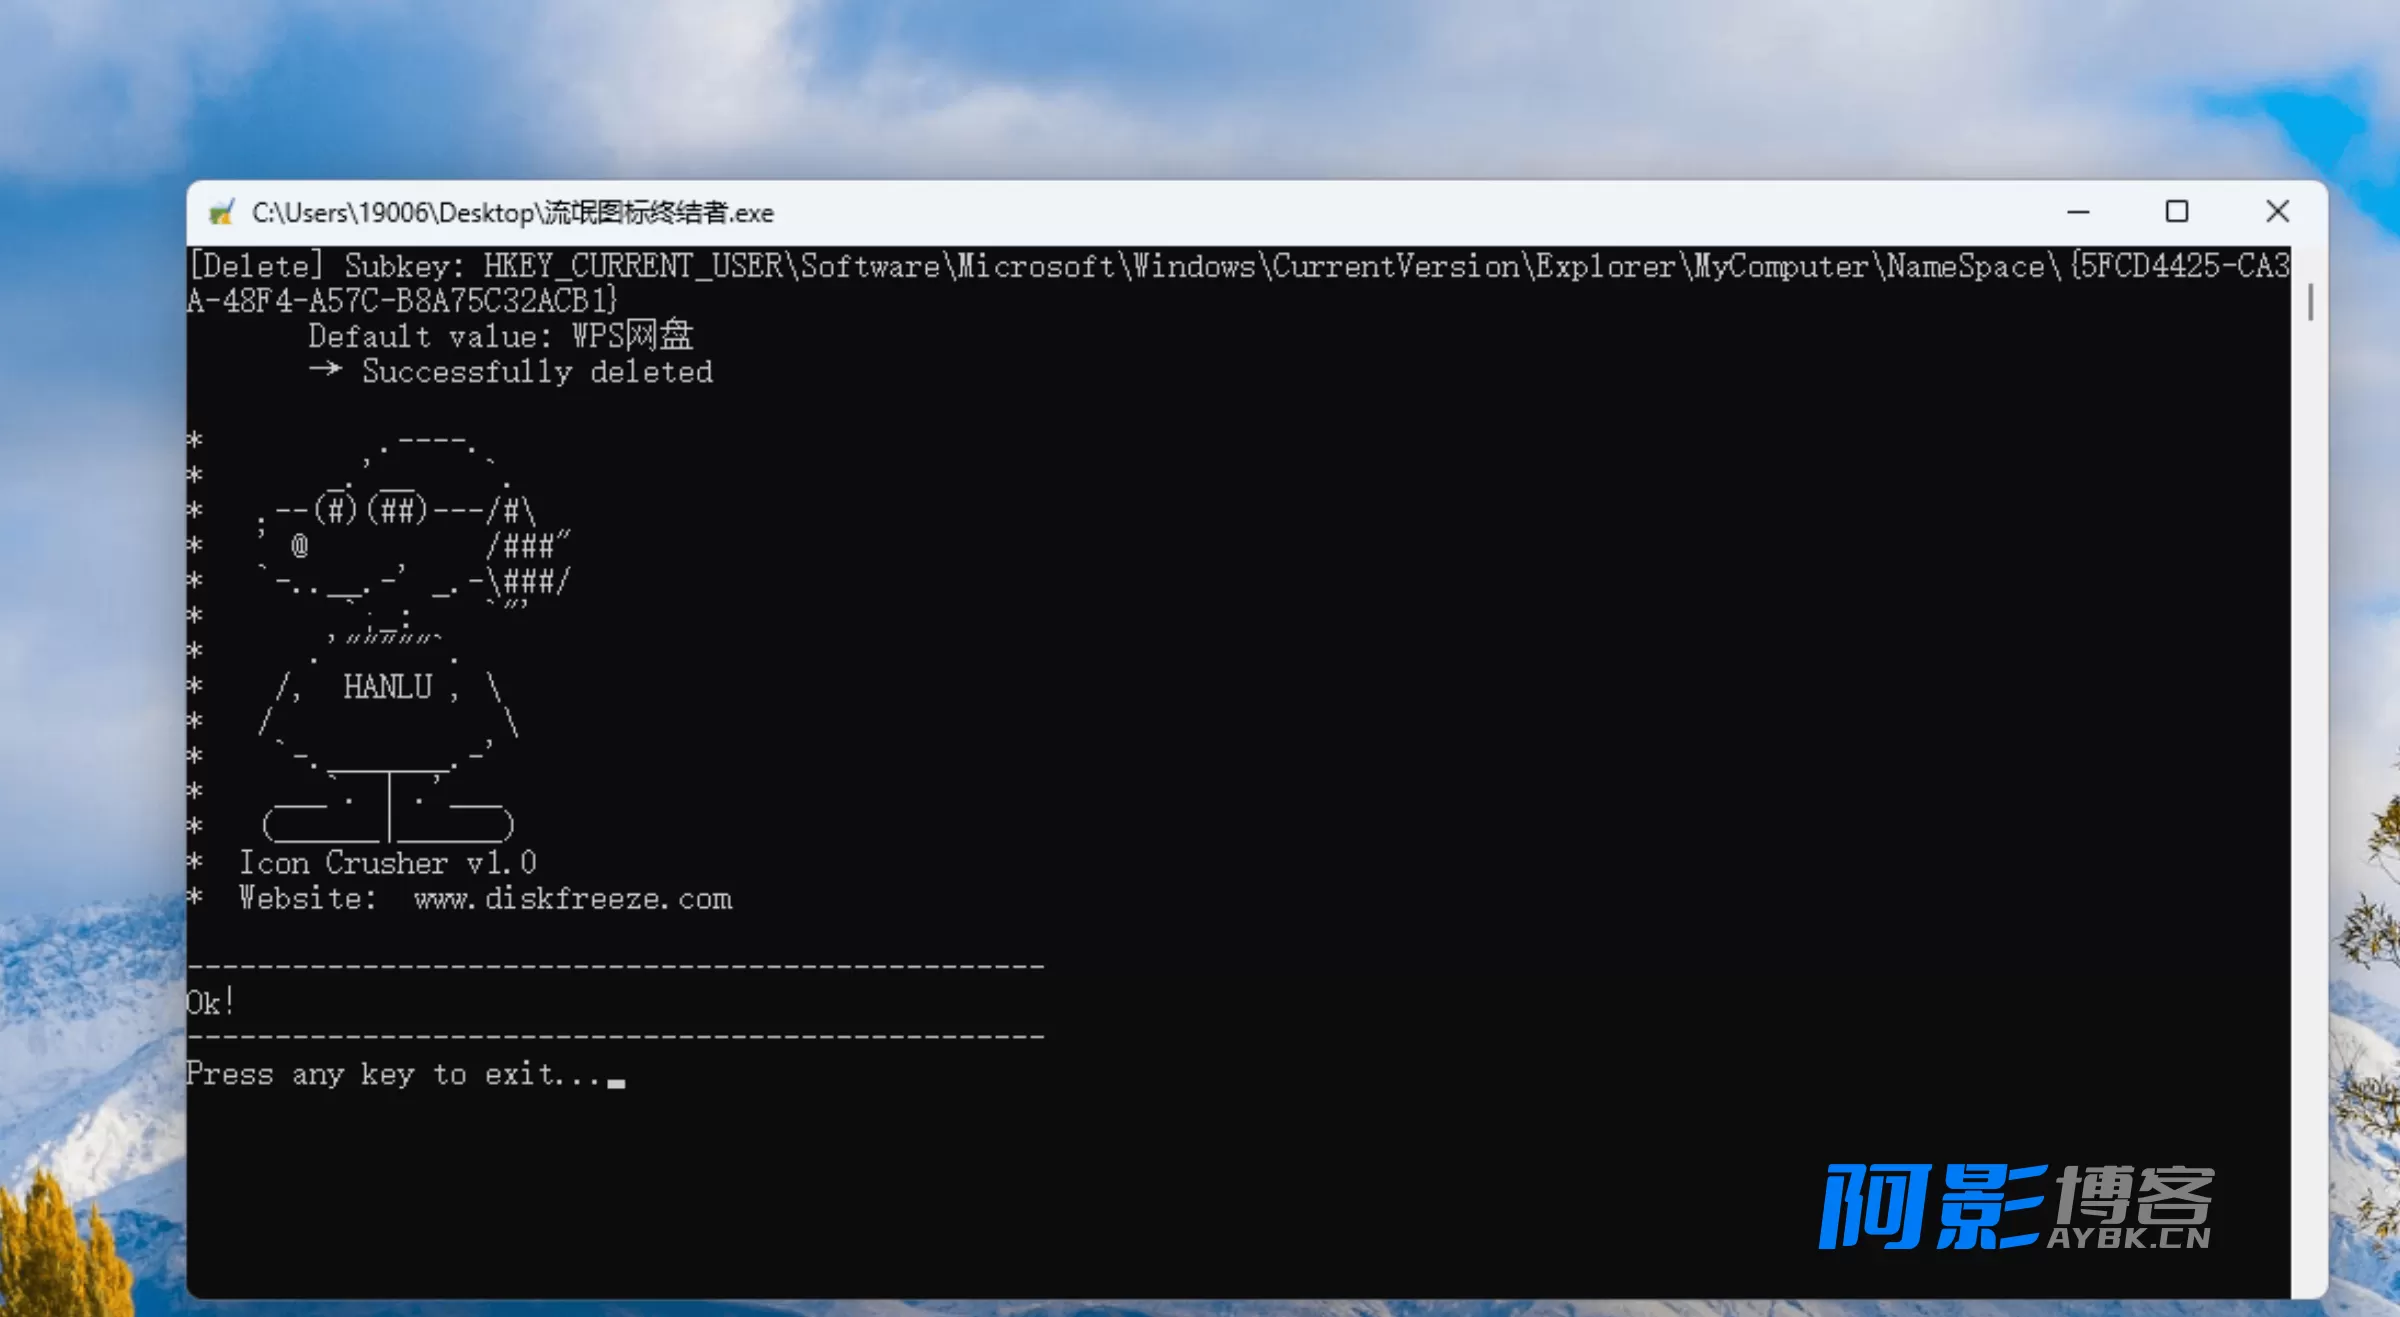Click the desktop wallpaper above the window
The width and height of the screenshot is (2400, 1317).
[x=1200, y=90]
